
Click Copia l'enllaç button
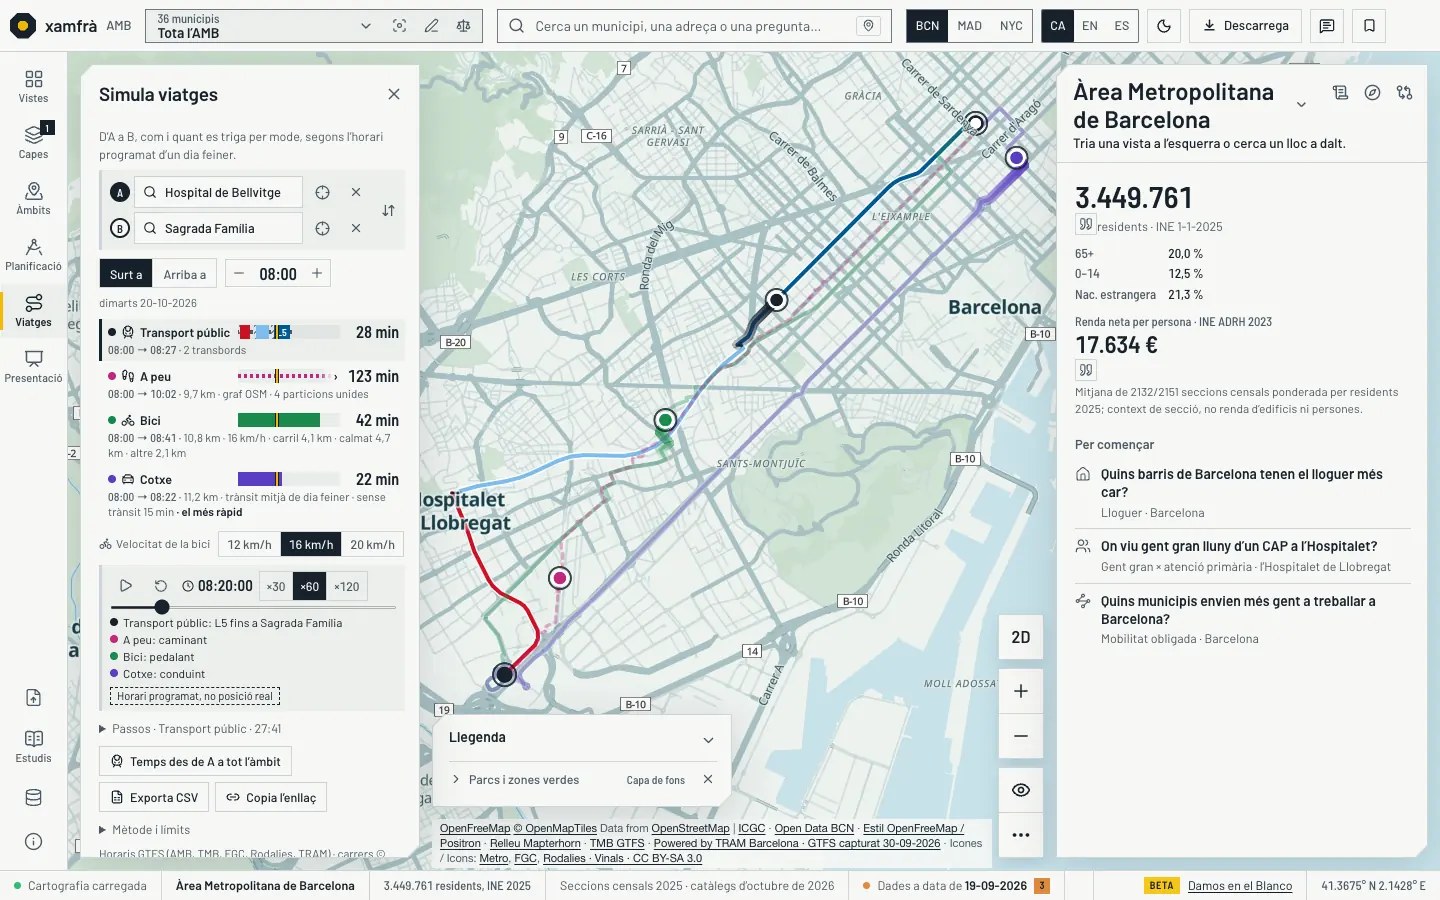[271, 797]
